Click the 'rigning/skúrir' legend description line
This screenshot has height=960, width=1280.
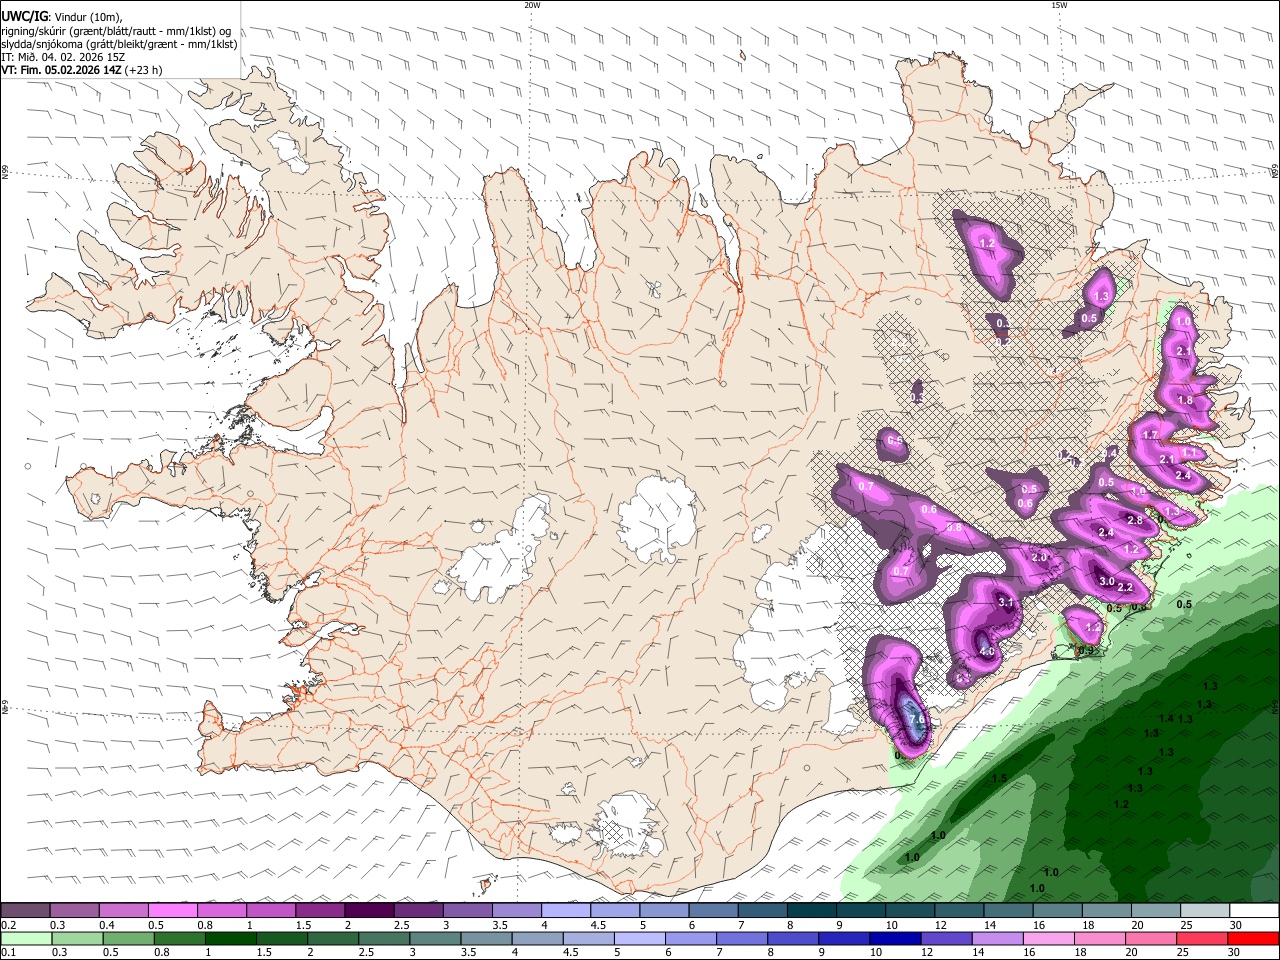click(x=116, y=30)
